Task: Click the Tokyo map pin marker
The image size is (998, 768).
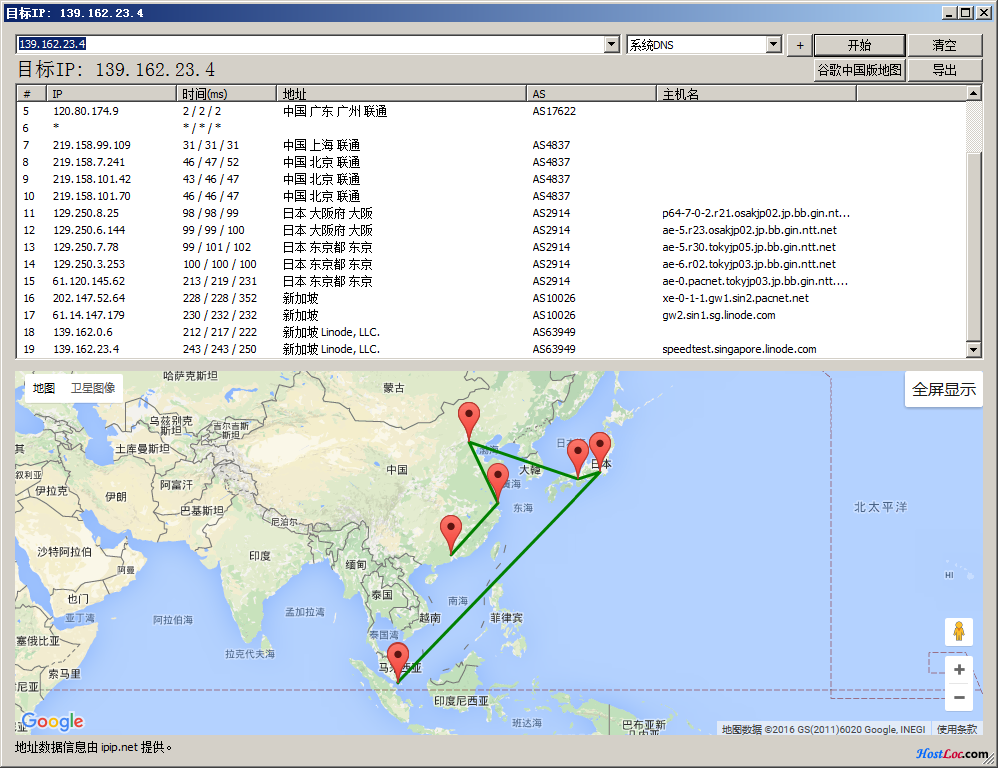Action: (600, 451)
